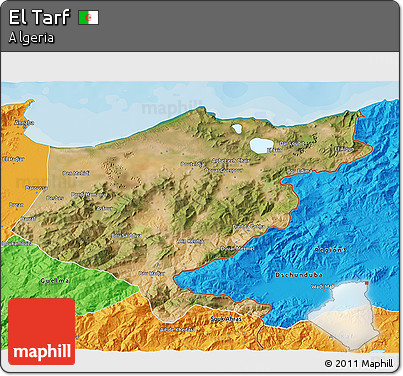Click the 'Bordj Hamaoui' town label
The height and width of the screenshot is (376, 403).
tap(89, 194)
